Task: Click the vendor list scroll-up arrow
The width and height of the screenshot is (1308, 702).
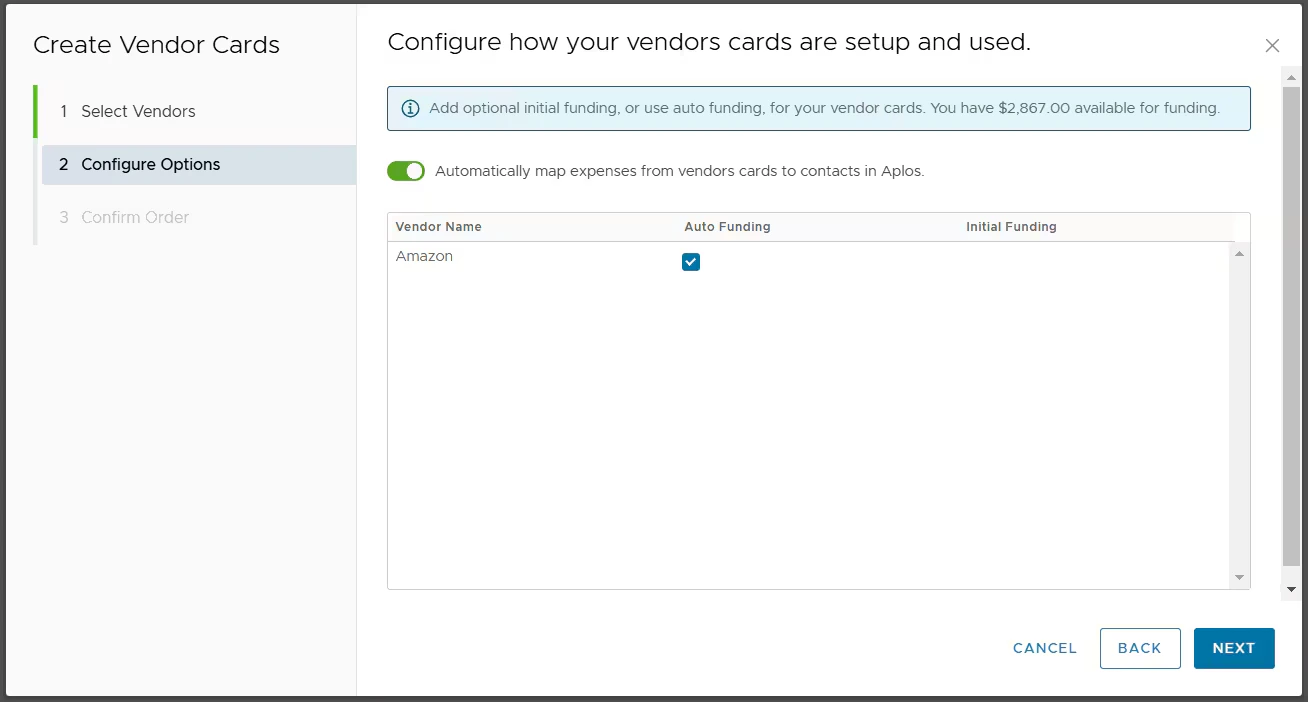Action: click(1239, 253)
